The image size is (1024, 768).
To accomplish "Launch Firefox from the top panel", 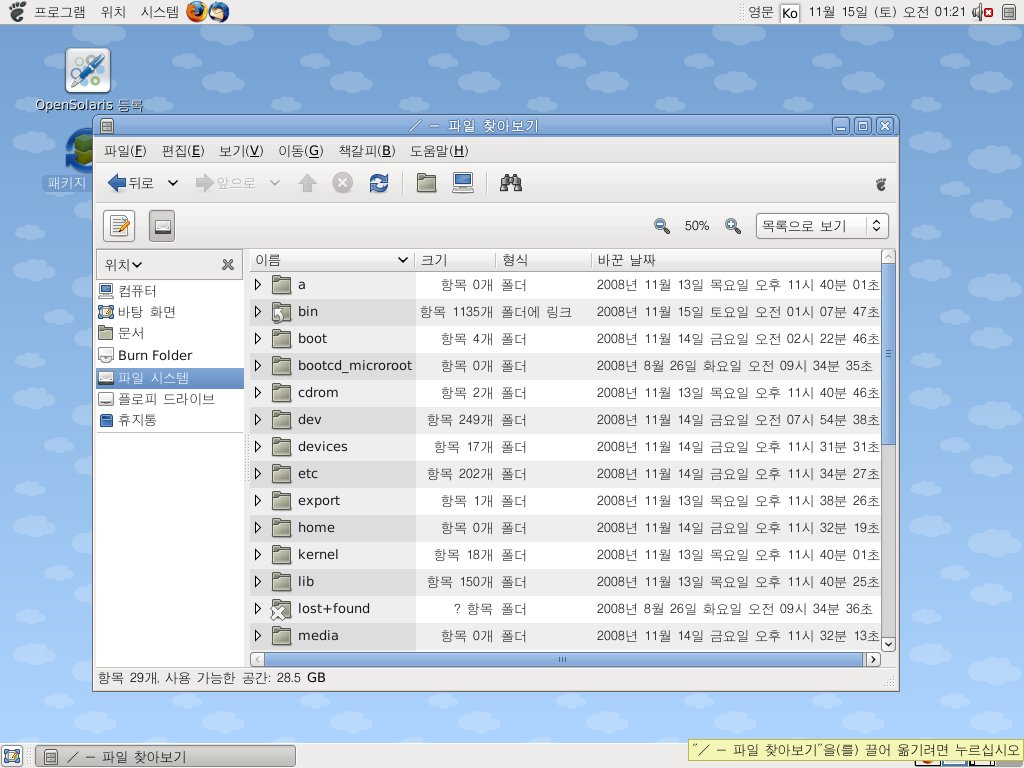I will [196, 12].
